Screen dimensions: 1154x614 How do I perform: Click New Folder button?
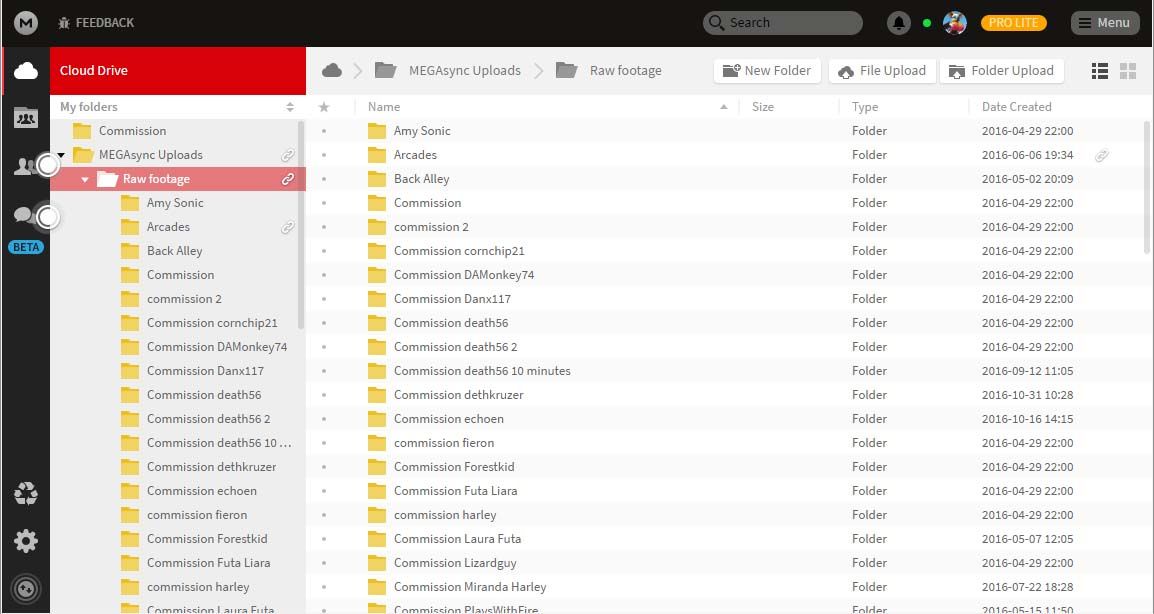767,71
